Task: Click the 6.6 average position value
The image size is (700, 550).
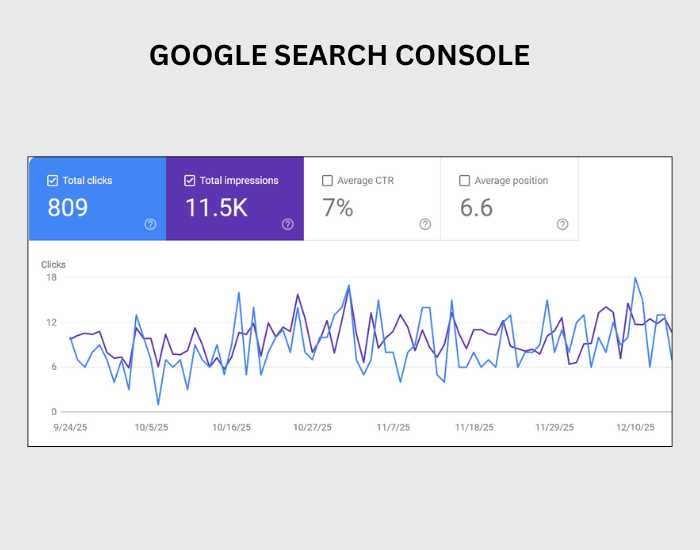Action: point(478,208)
